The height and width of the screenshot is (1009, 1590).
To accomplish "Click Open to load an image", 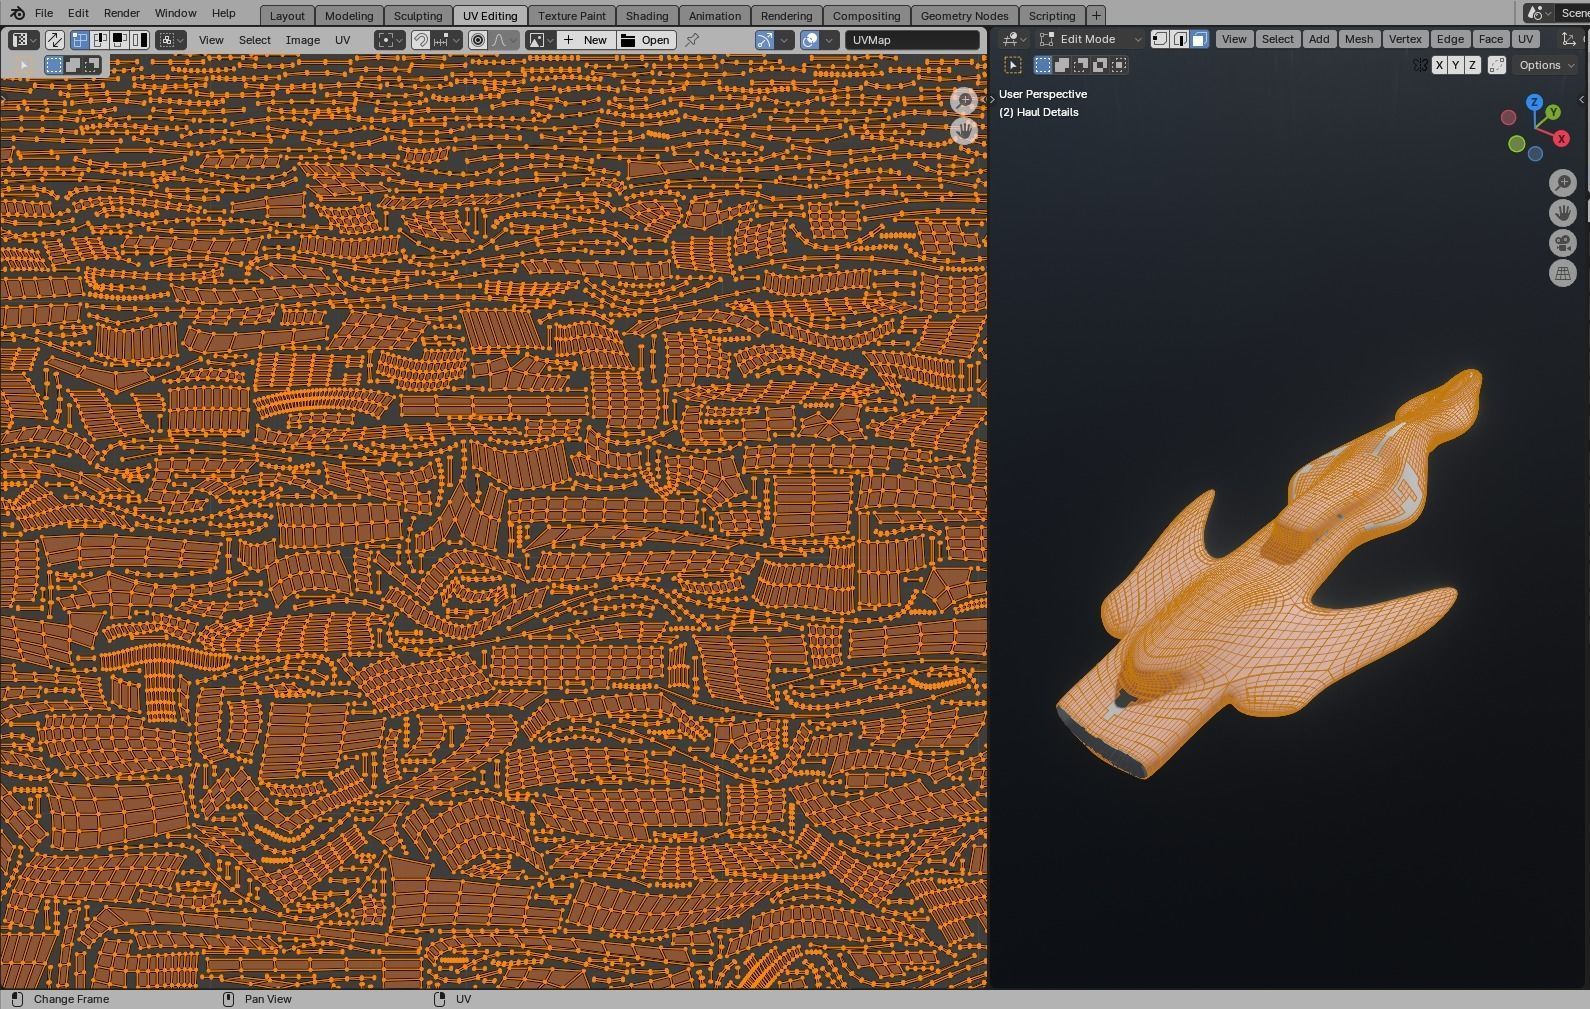I will pos(645,40).
